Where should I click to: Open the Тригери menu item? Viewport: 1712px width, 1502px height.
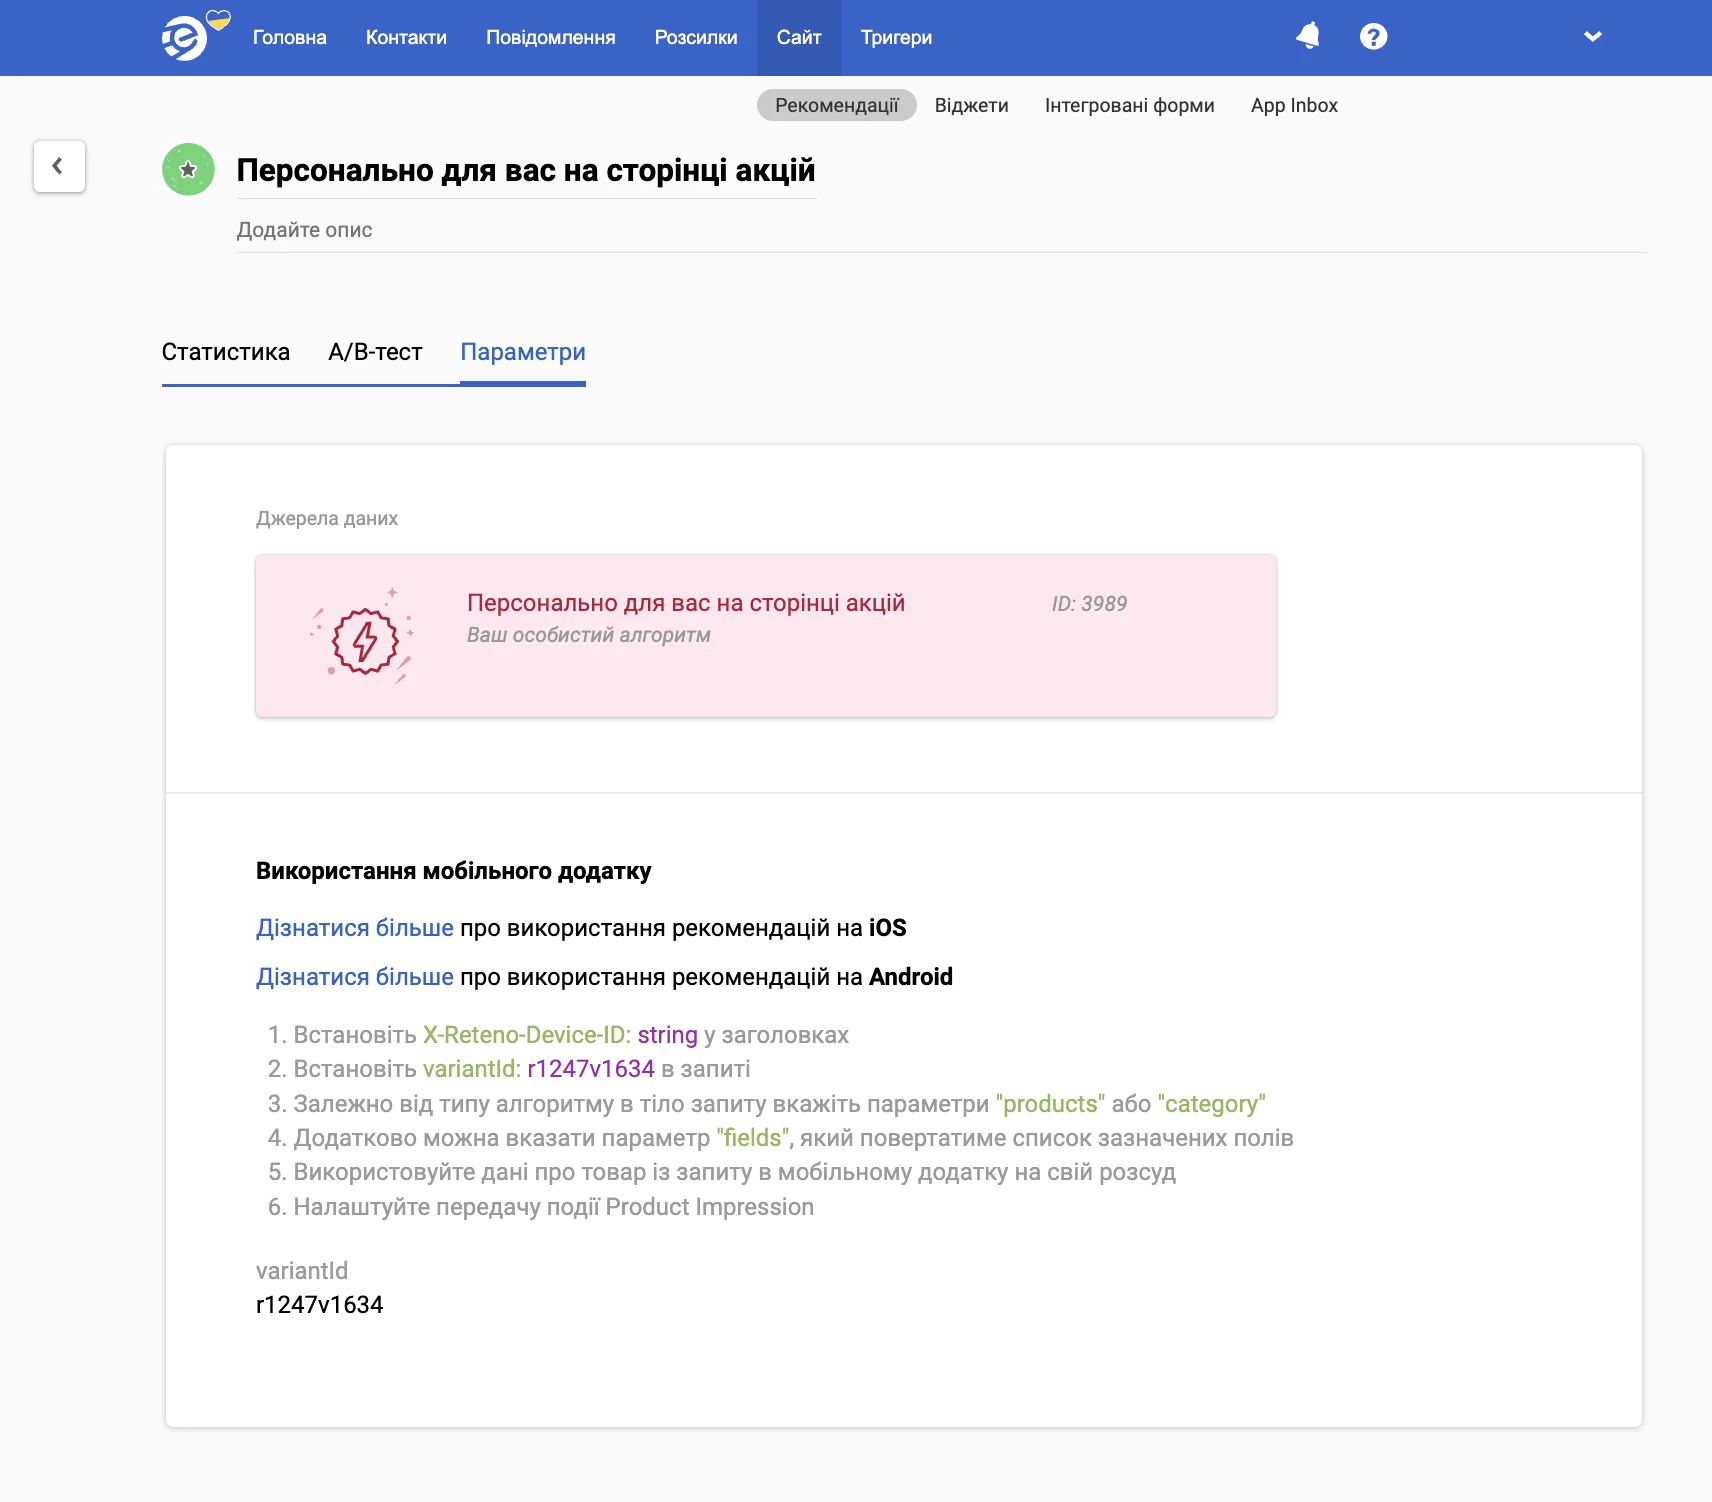pyautogui.click(x=896, y=38)
